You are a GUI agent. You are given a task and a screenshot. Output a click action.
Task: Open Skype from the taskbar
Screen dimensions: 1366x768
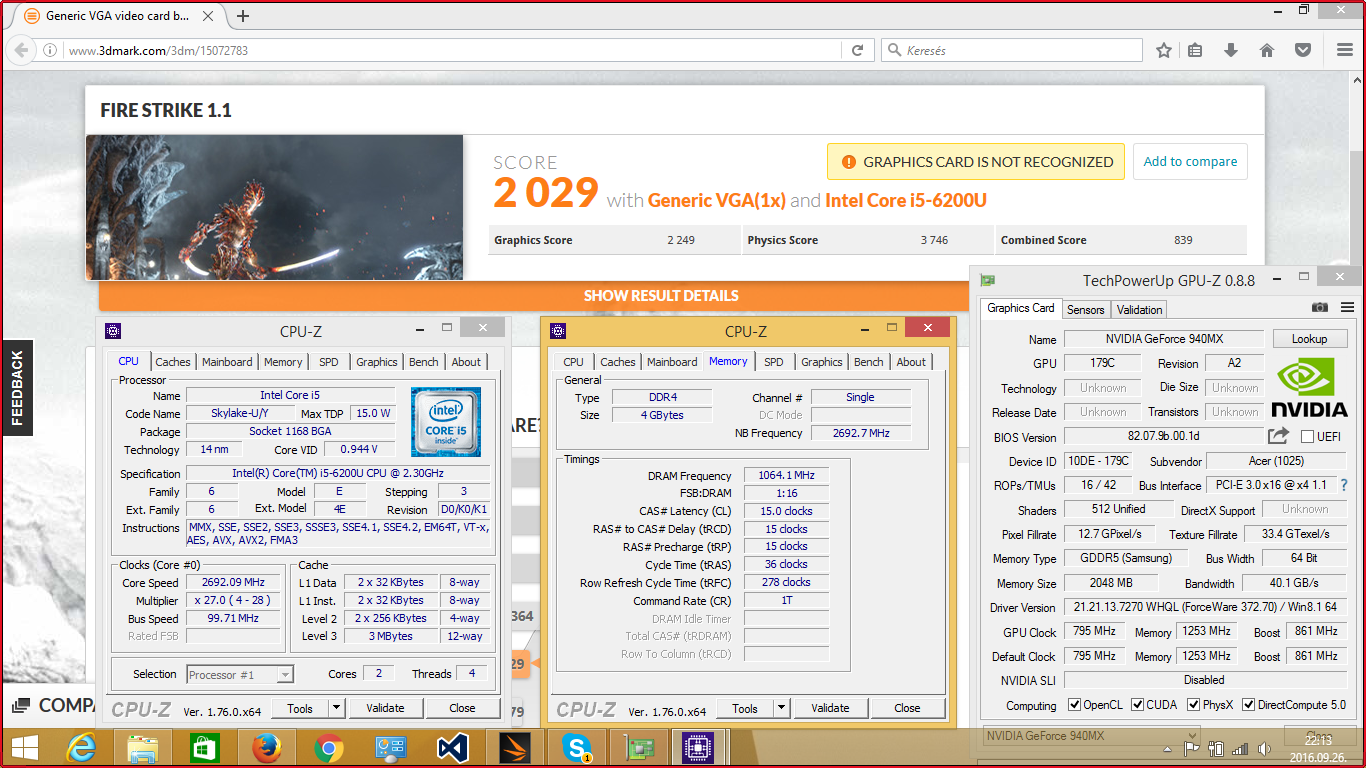pyautogui.click(x=576, y=747)
